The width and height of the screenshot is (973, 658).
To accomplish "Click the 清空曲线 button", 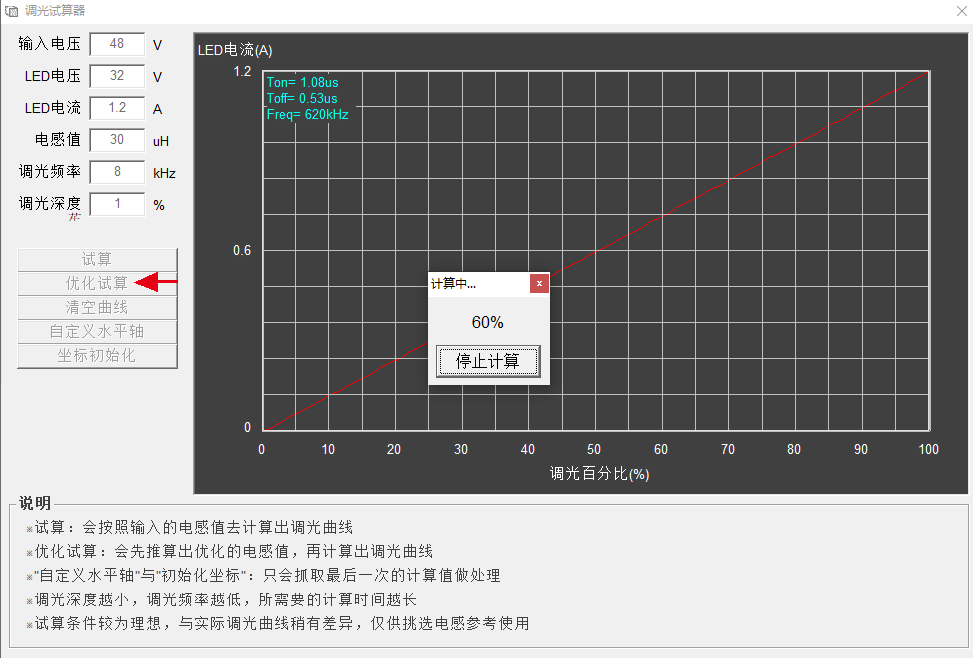I will (97, 308).
